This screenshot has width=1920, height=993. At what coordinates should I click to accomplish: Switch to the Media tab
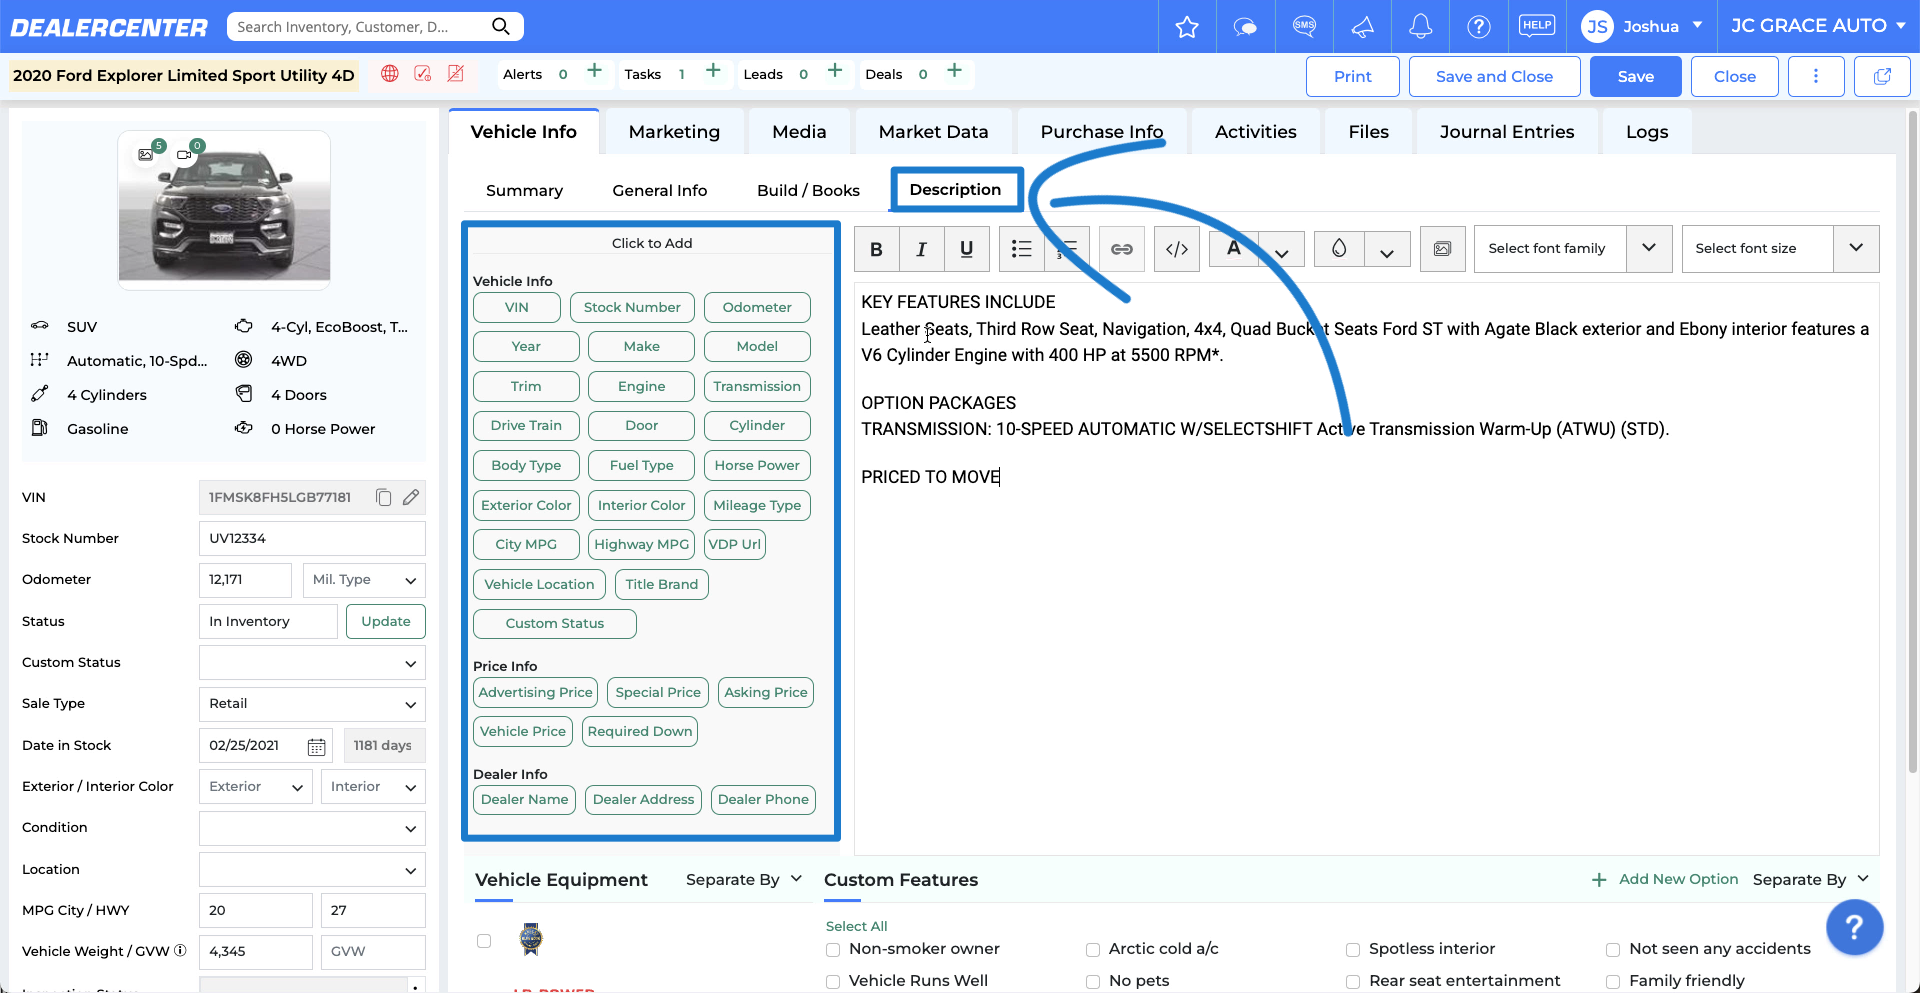pos(799,132)
